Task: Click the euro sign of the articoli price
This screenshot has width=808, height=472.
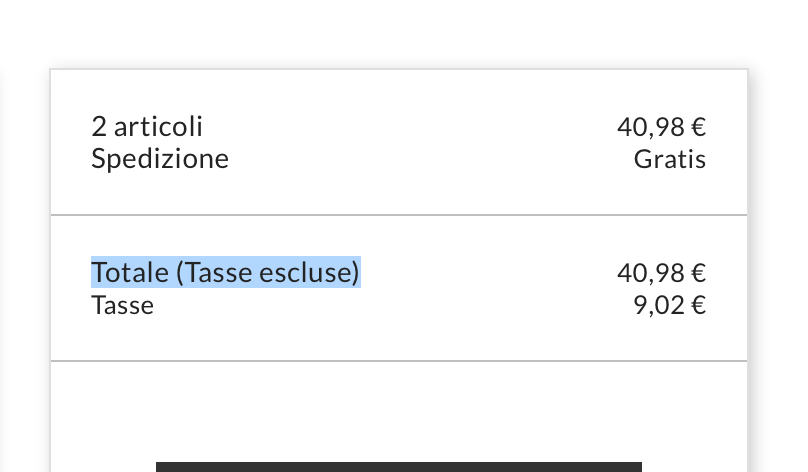Action: (698, 127)
